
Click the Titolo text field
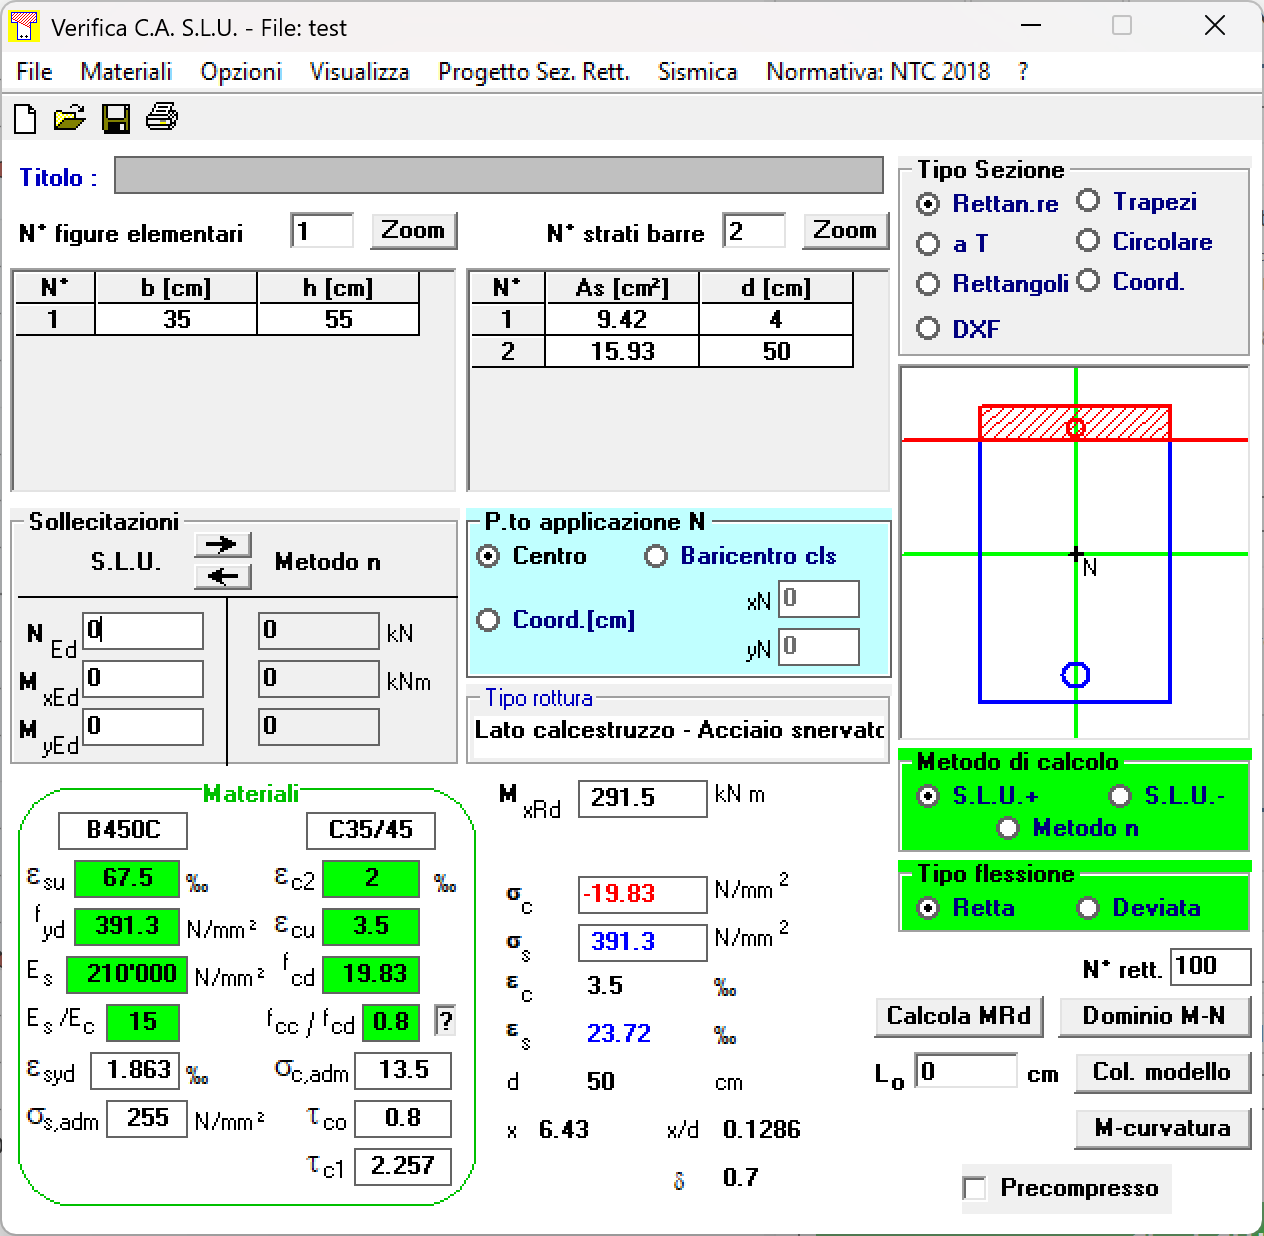click(x=498, y=175)
